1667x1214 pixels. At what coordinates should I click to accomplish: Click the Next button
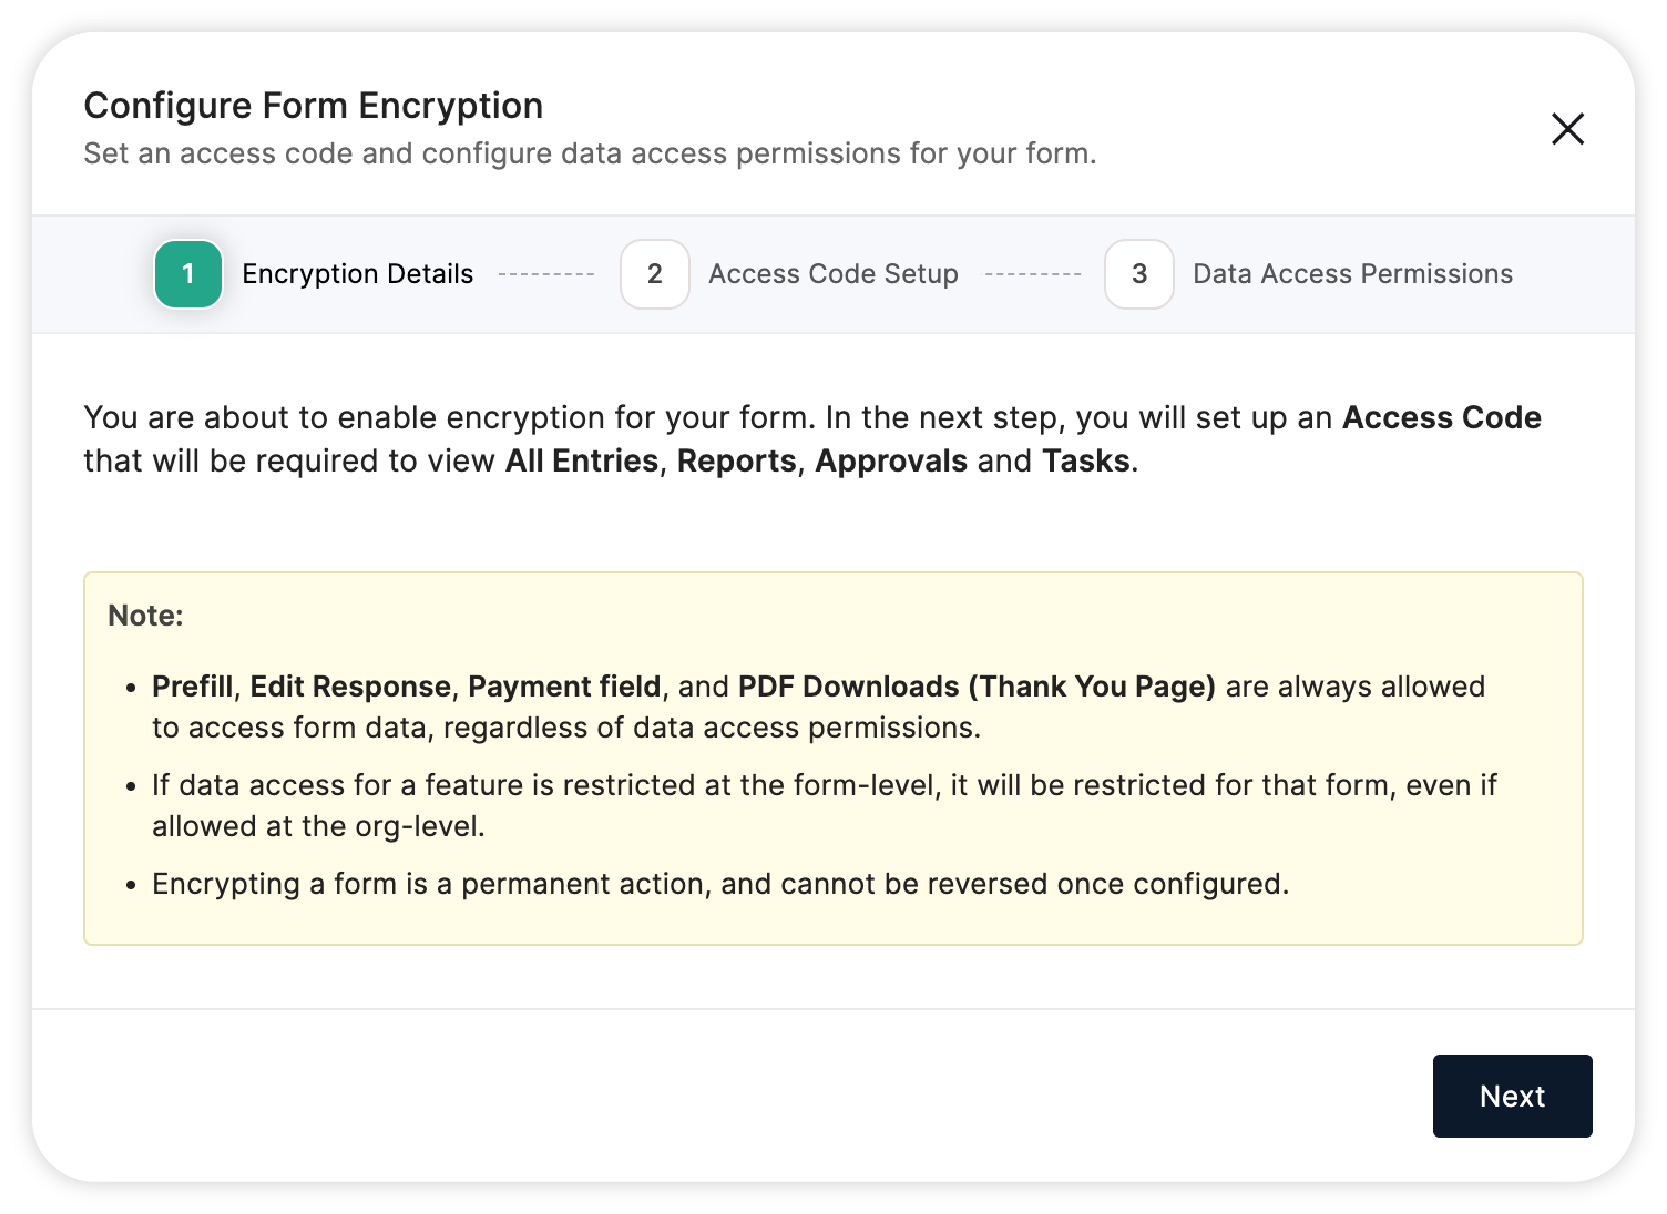1512,1096
